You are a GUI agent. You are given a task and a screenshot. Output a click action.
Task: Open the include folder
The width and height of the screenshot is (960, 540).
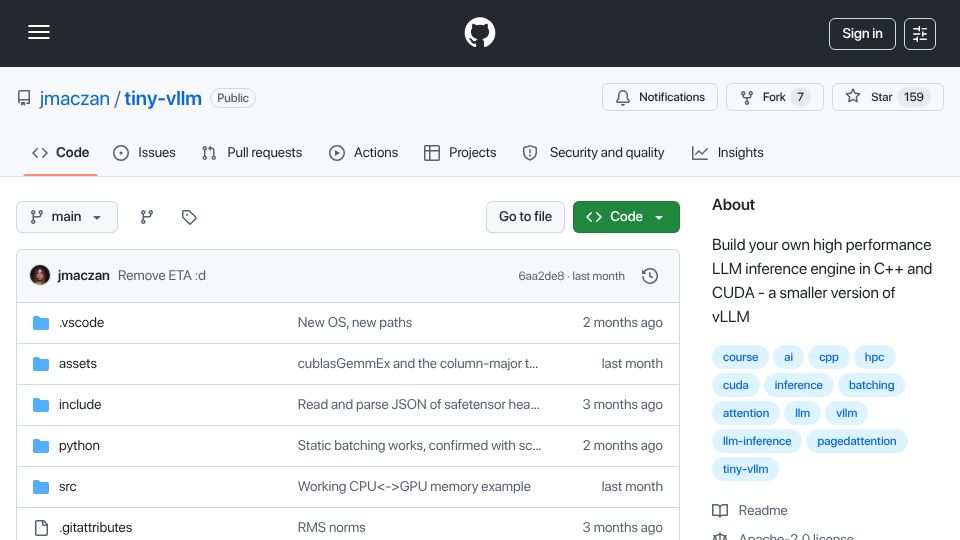[x=80, y=405]
